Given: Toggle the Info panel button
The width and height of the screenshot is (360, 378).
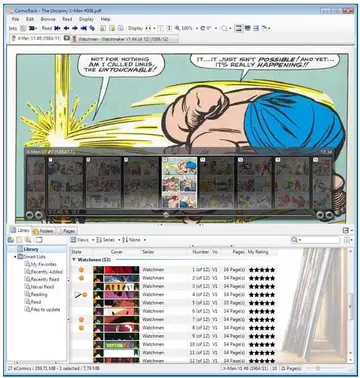Looking at the screenshot, I should pos(13,28).
